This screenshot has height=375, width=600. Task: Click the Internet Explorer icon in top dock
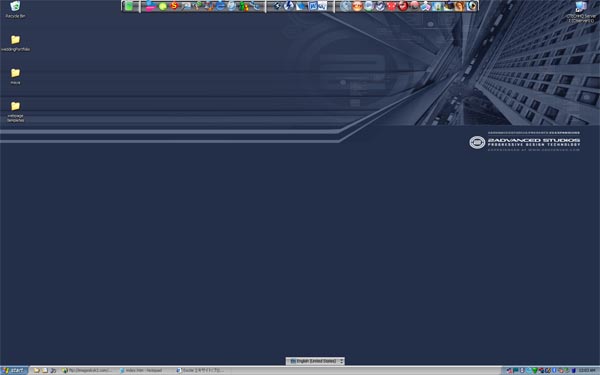click(x=220, y=6)
